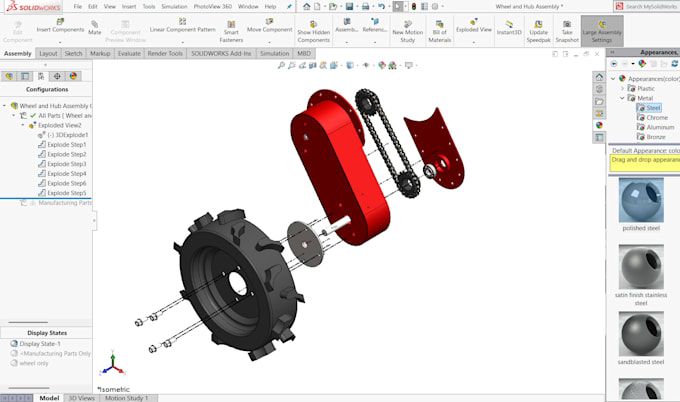Start a New Motion Study
The width and height of the screenshot is (680, 402).
coord(408,32)
